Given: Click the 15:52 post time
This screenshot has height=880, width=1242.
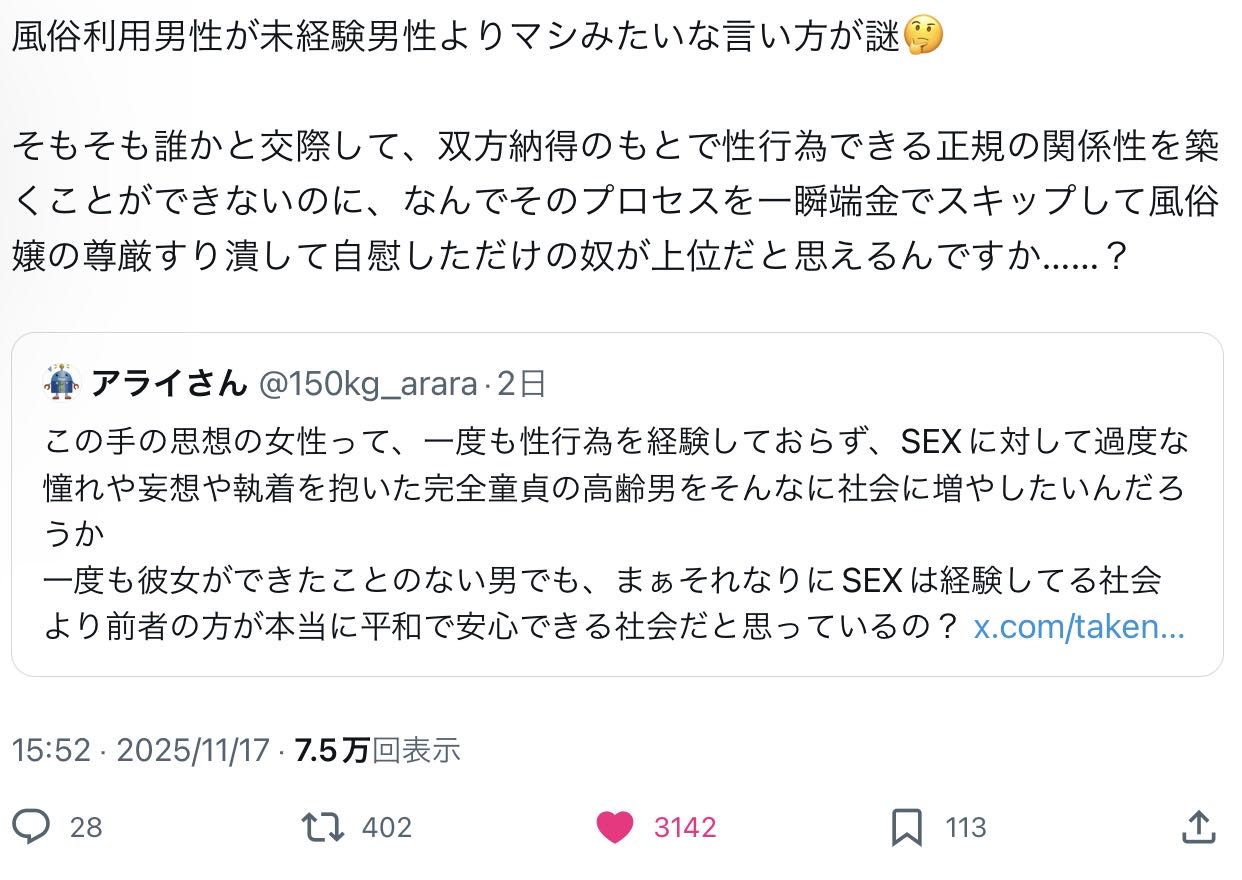Looking at the screenshot, I should point(51,750).
